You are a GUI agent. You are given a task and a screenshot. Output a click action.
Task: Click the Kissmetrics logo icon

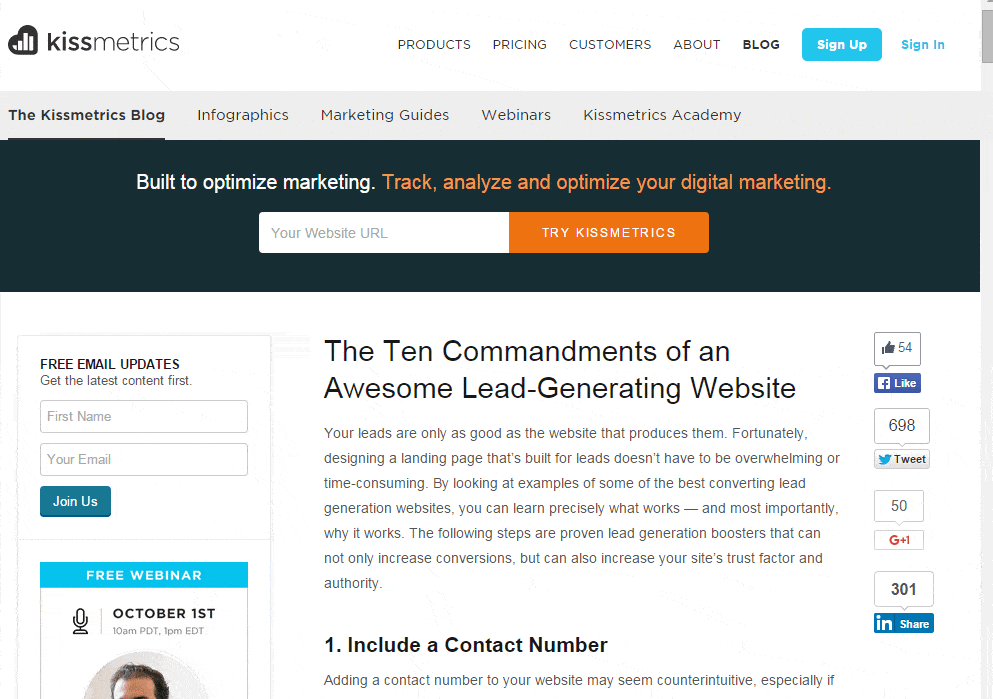click(23, 41)
